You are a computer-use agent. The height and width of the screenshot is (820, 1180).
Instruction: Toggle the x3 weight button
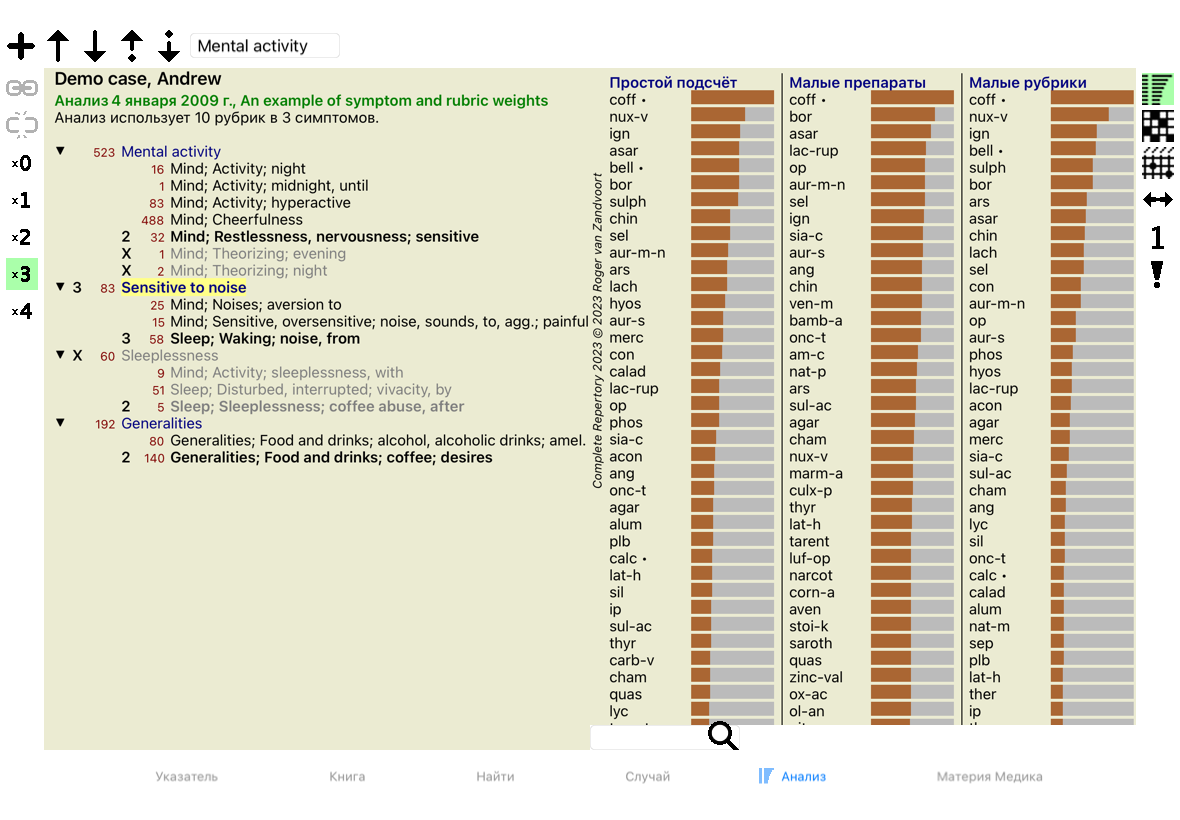point(21,274)
